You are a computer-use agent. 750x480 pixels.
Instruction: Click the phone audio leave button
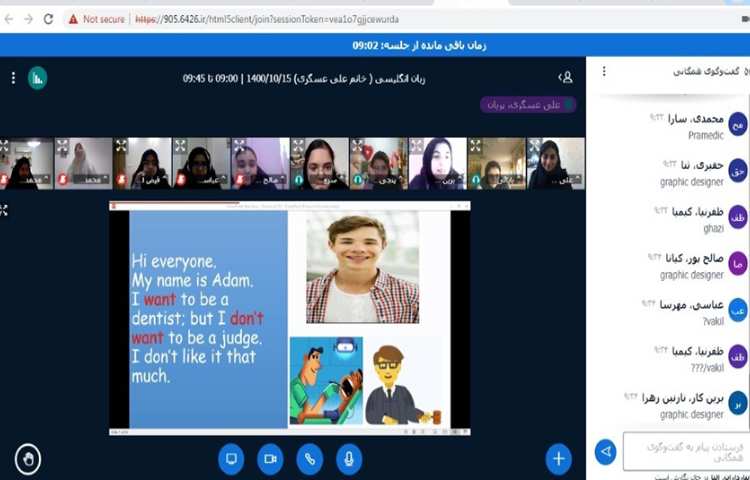[309, 459]
